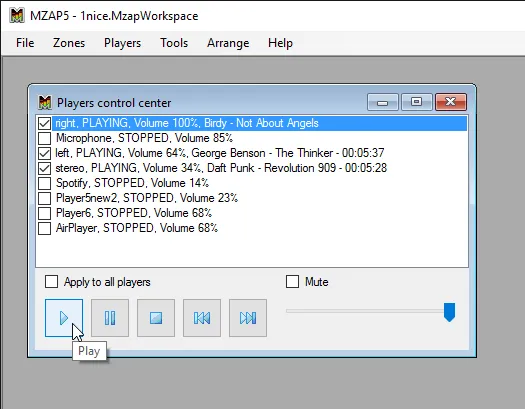Check the Mute checkbox
Viewport: 525px width, 409px height.
[x=292, y=282]
